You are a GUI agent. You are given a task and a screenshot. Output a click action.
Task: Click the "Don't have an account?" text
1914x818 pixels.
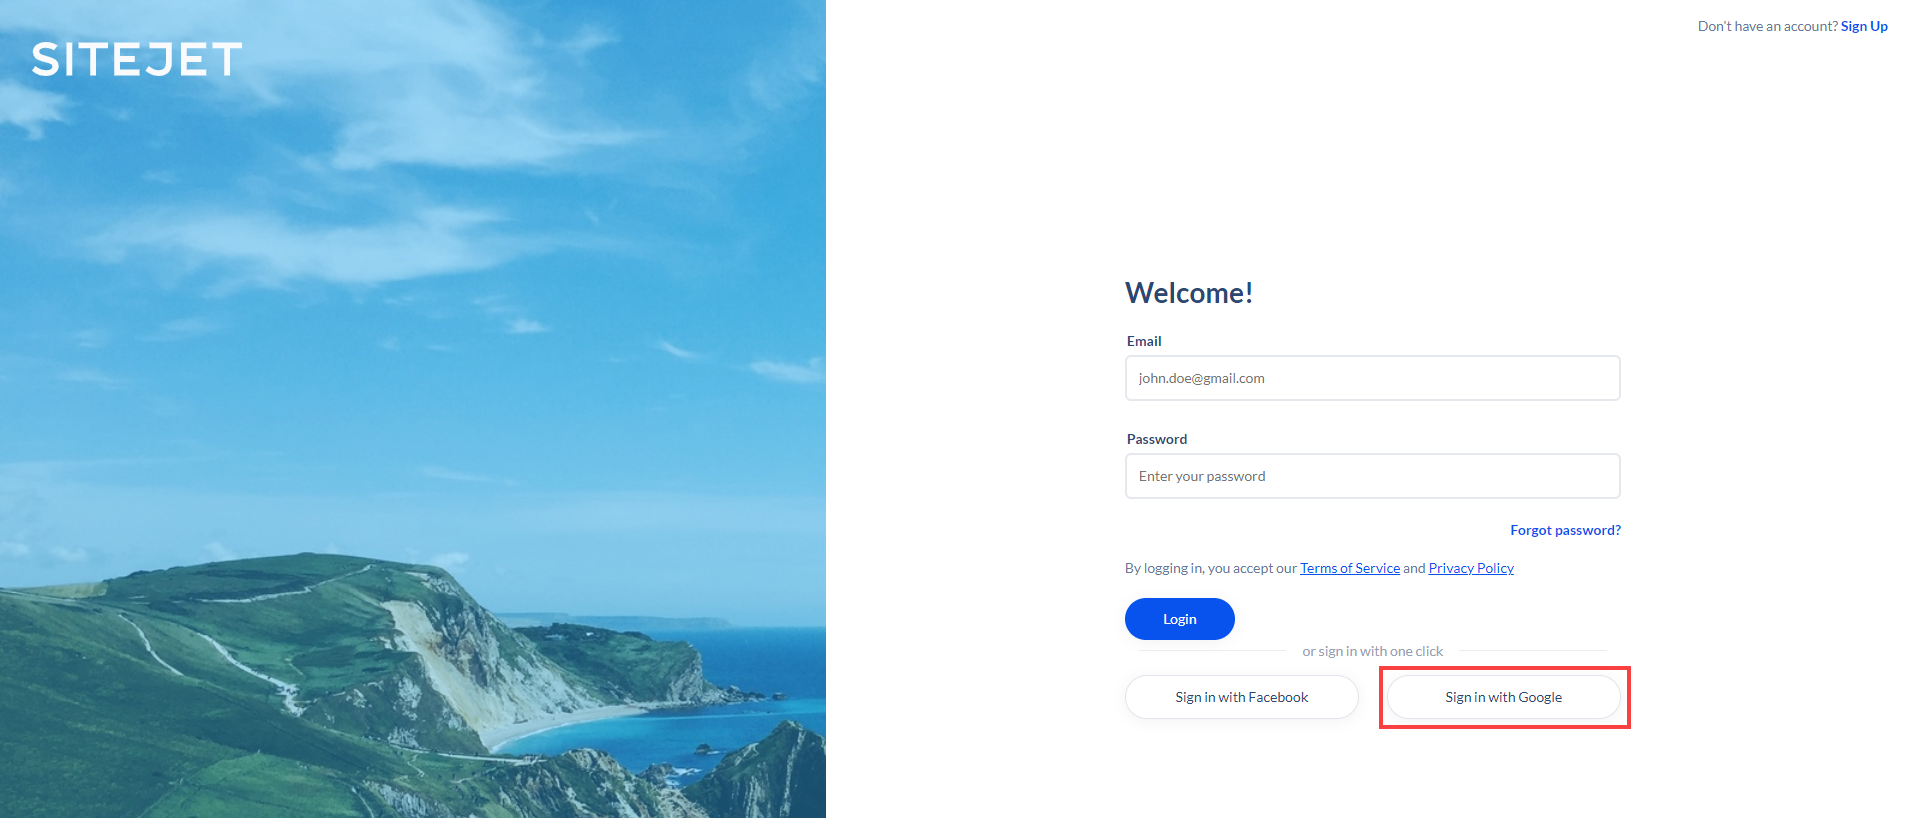(x=1767, y=26)
